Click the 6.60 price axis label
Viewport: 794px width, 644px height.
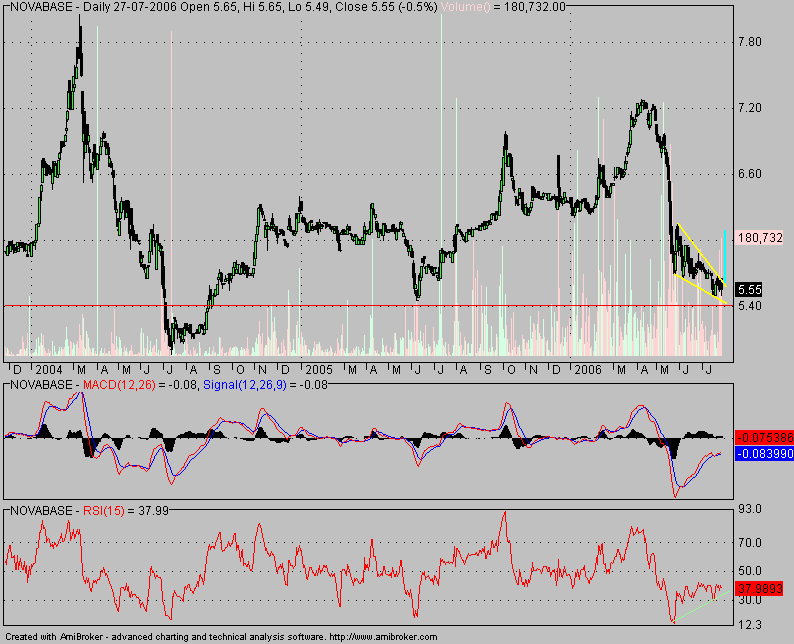pyautogui.click(x=749, y=174)
